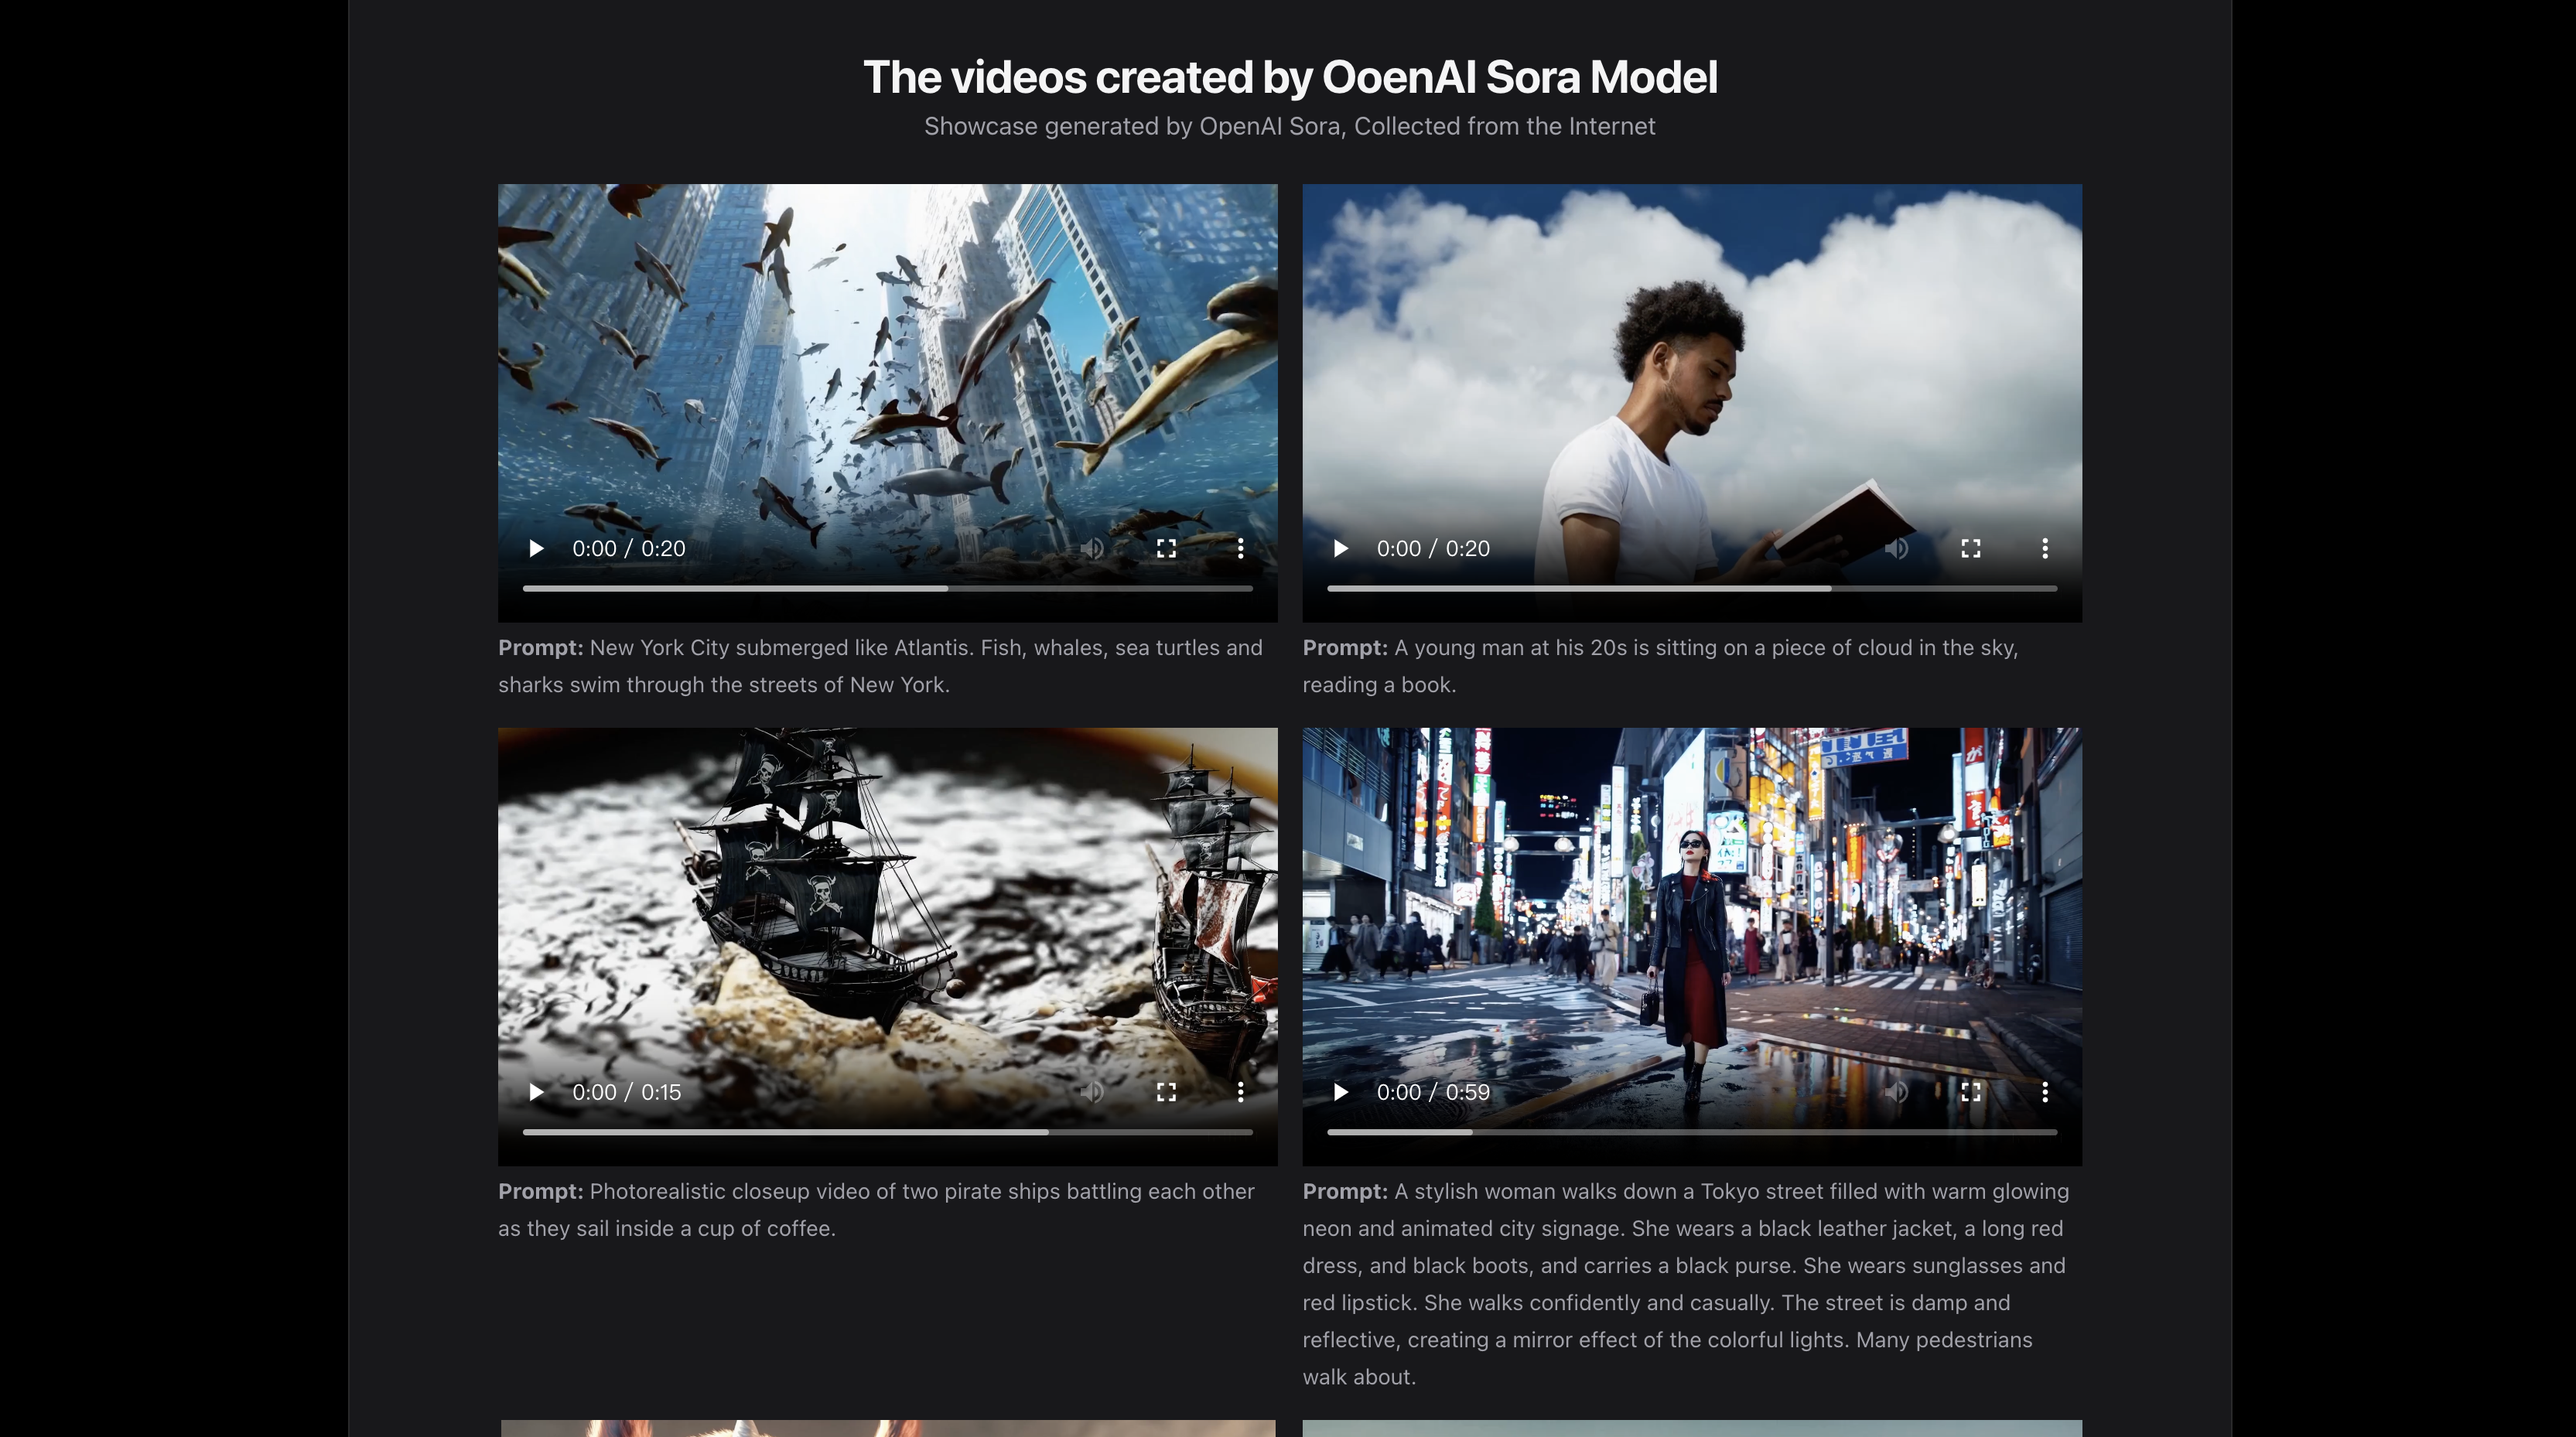Toggle mute on the cloud reader video
This screenshot has width=2576, height=1437.
coord(1896,548)
